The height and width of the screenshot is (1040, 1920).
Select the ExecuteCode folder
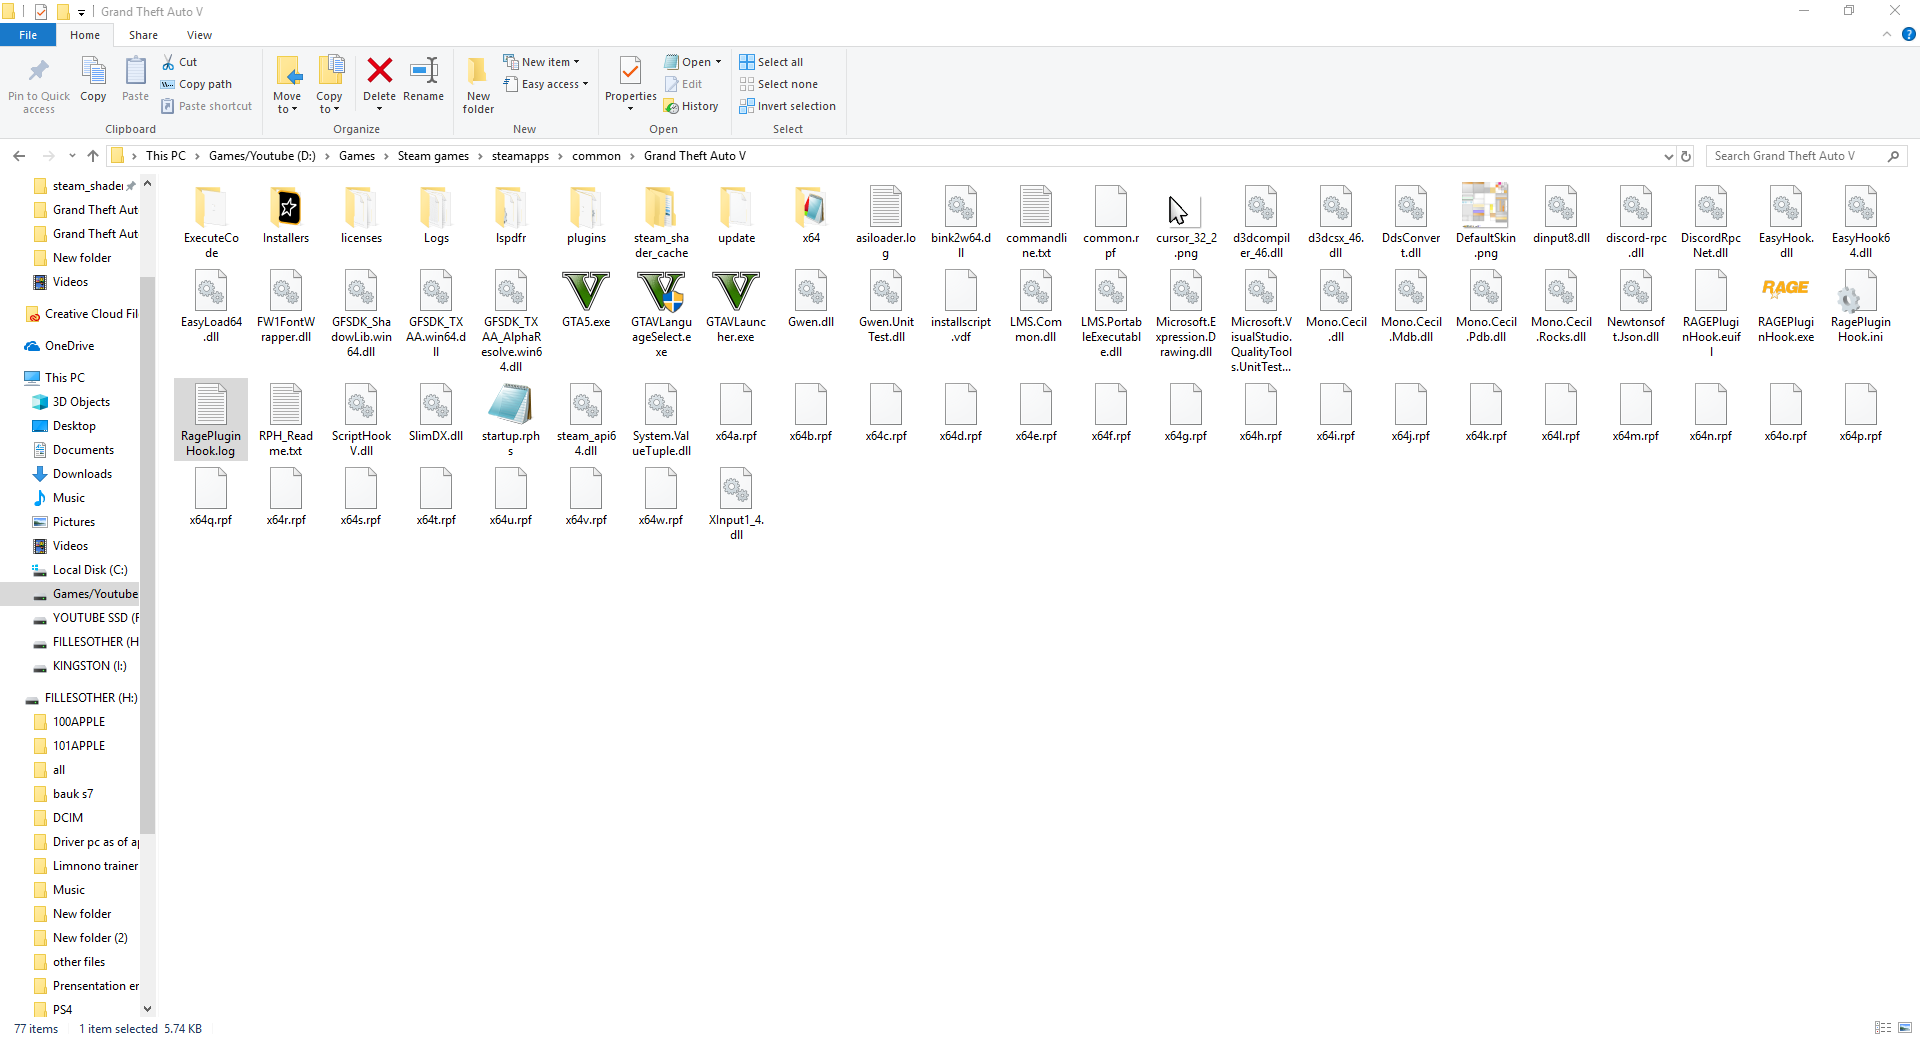(x=211, y=222)
